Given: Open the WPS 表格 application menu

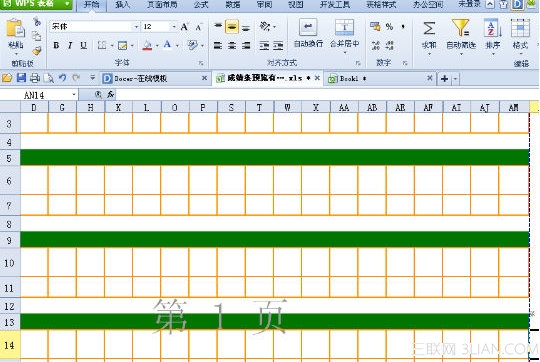Looking at the screenshot, I should [x=36, y=4].
